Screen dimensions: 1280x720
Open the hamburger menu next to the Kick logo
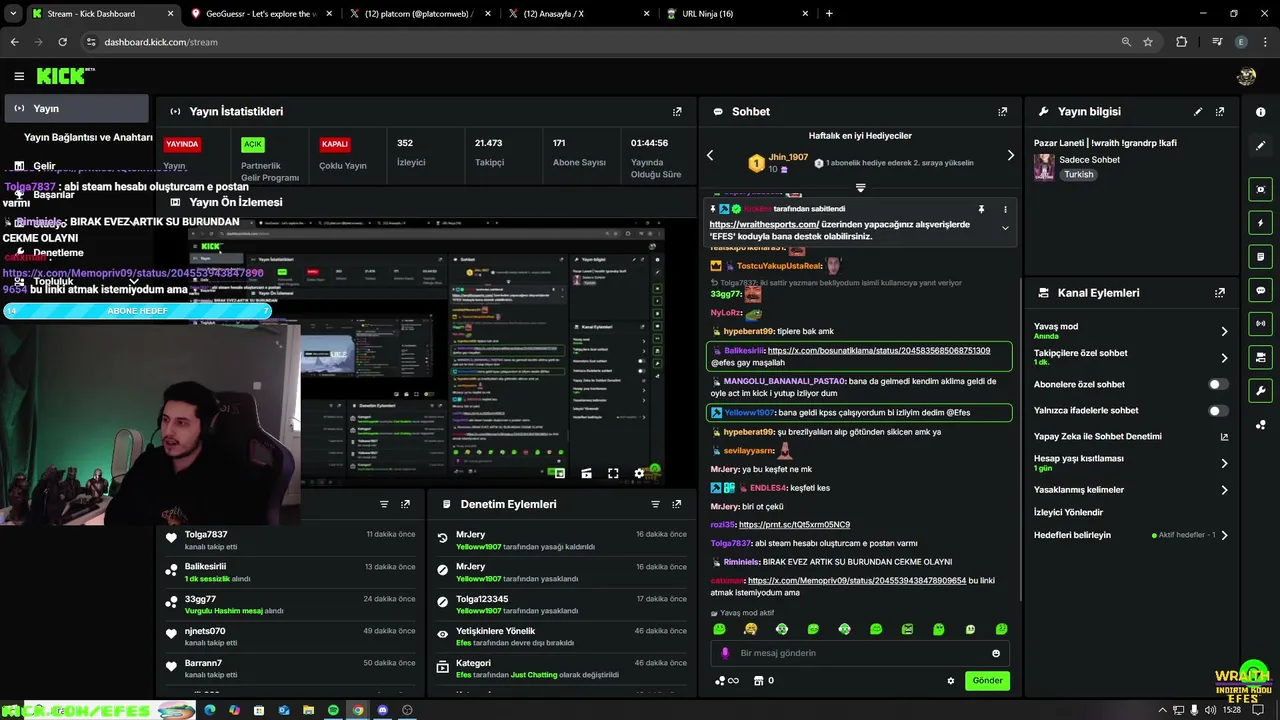point(19,76)
